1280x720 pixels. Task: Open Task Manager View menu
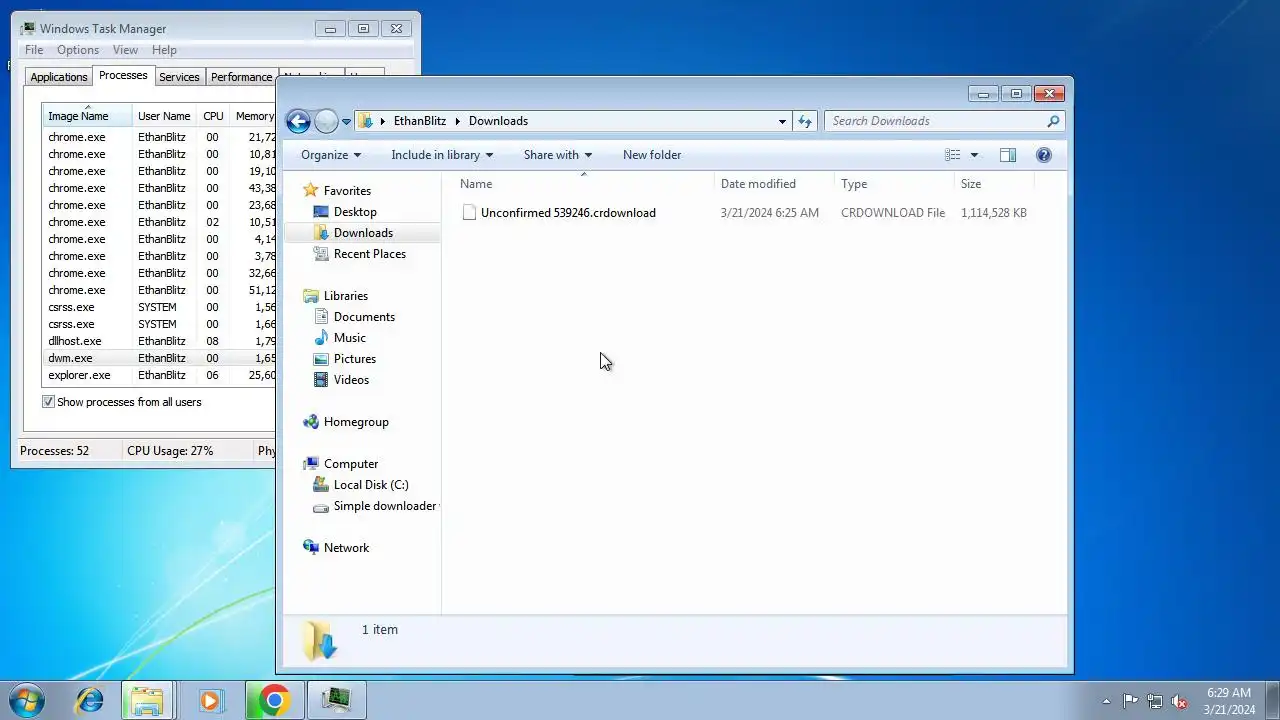(125, 50)
